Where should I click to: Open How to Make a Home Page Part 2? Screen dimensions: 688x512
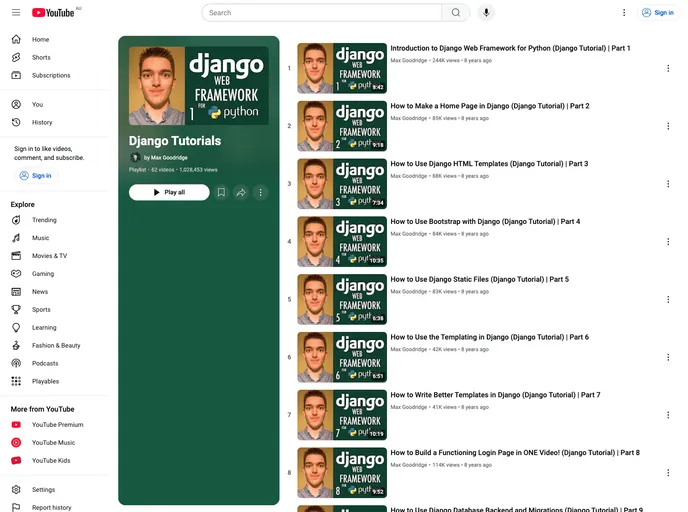tap(490, 106)
